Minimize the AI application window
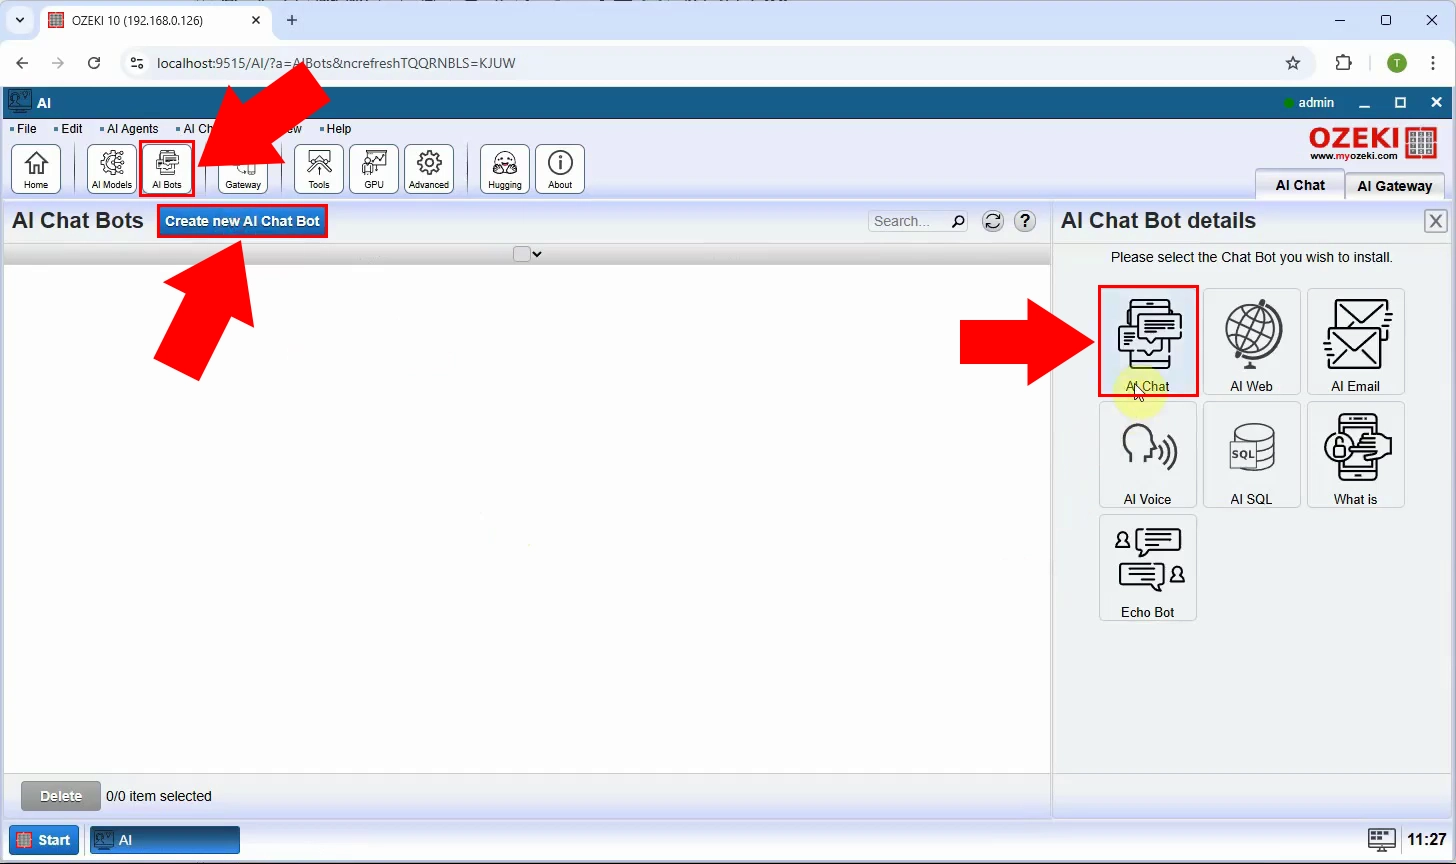 [1364, 103]
